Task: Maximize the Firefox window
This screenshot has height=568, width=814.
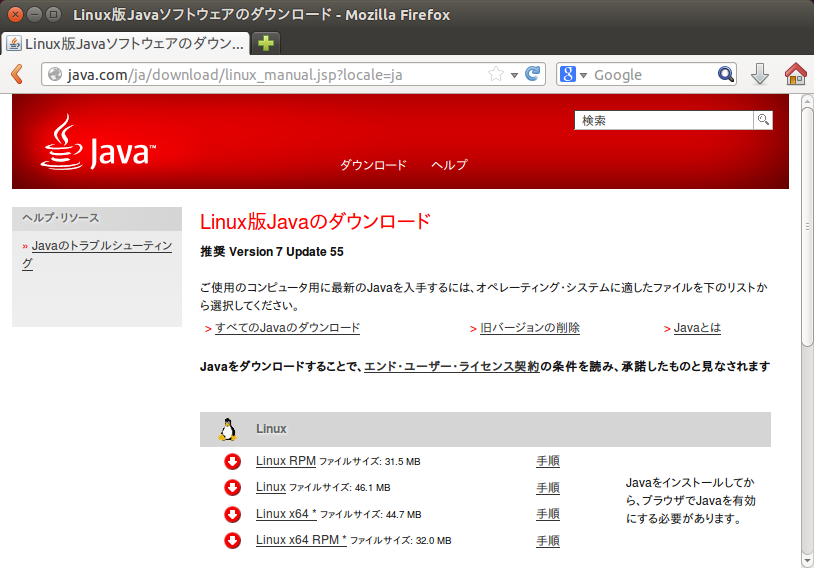Action: [x=53, y=15]
